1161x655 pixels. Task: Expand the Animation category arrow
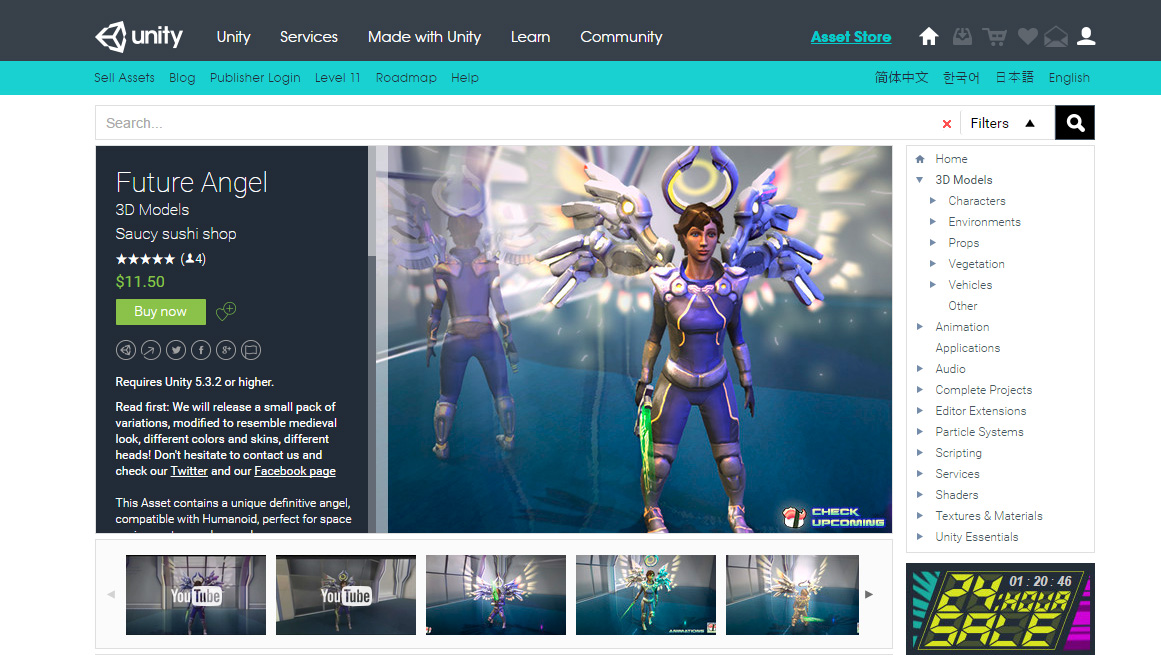(x=920, y=326)
